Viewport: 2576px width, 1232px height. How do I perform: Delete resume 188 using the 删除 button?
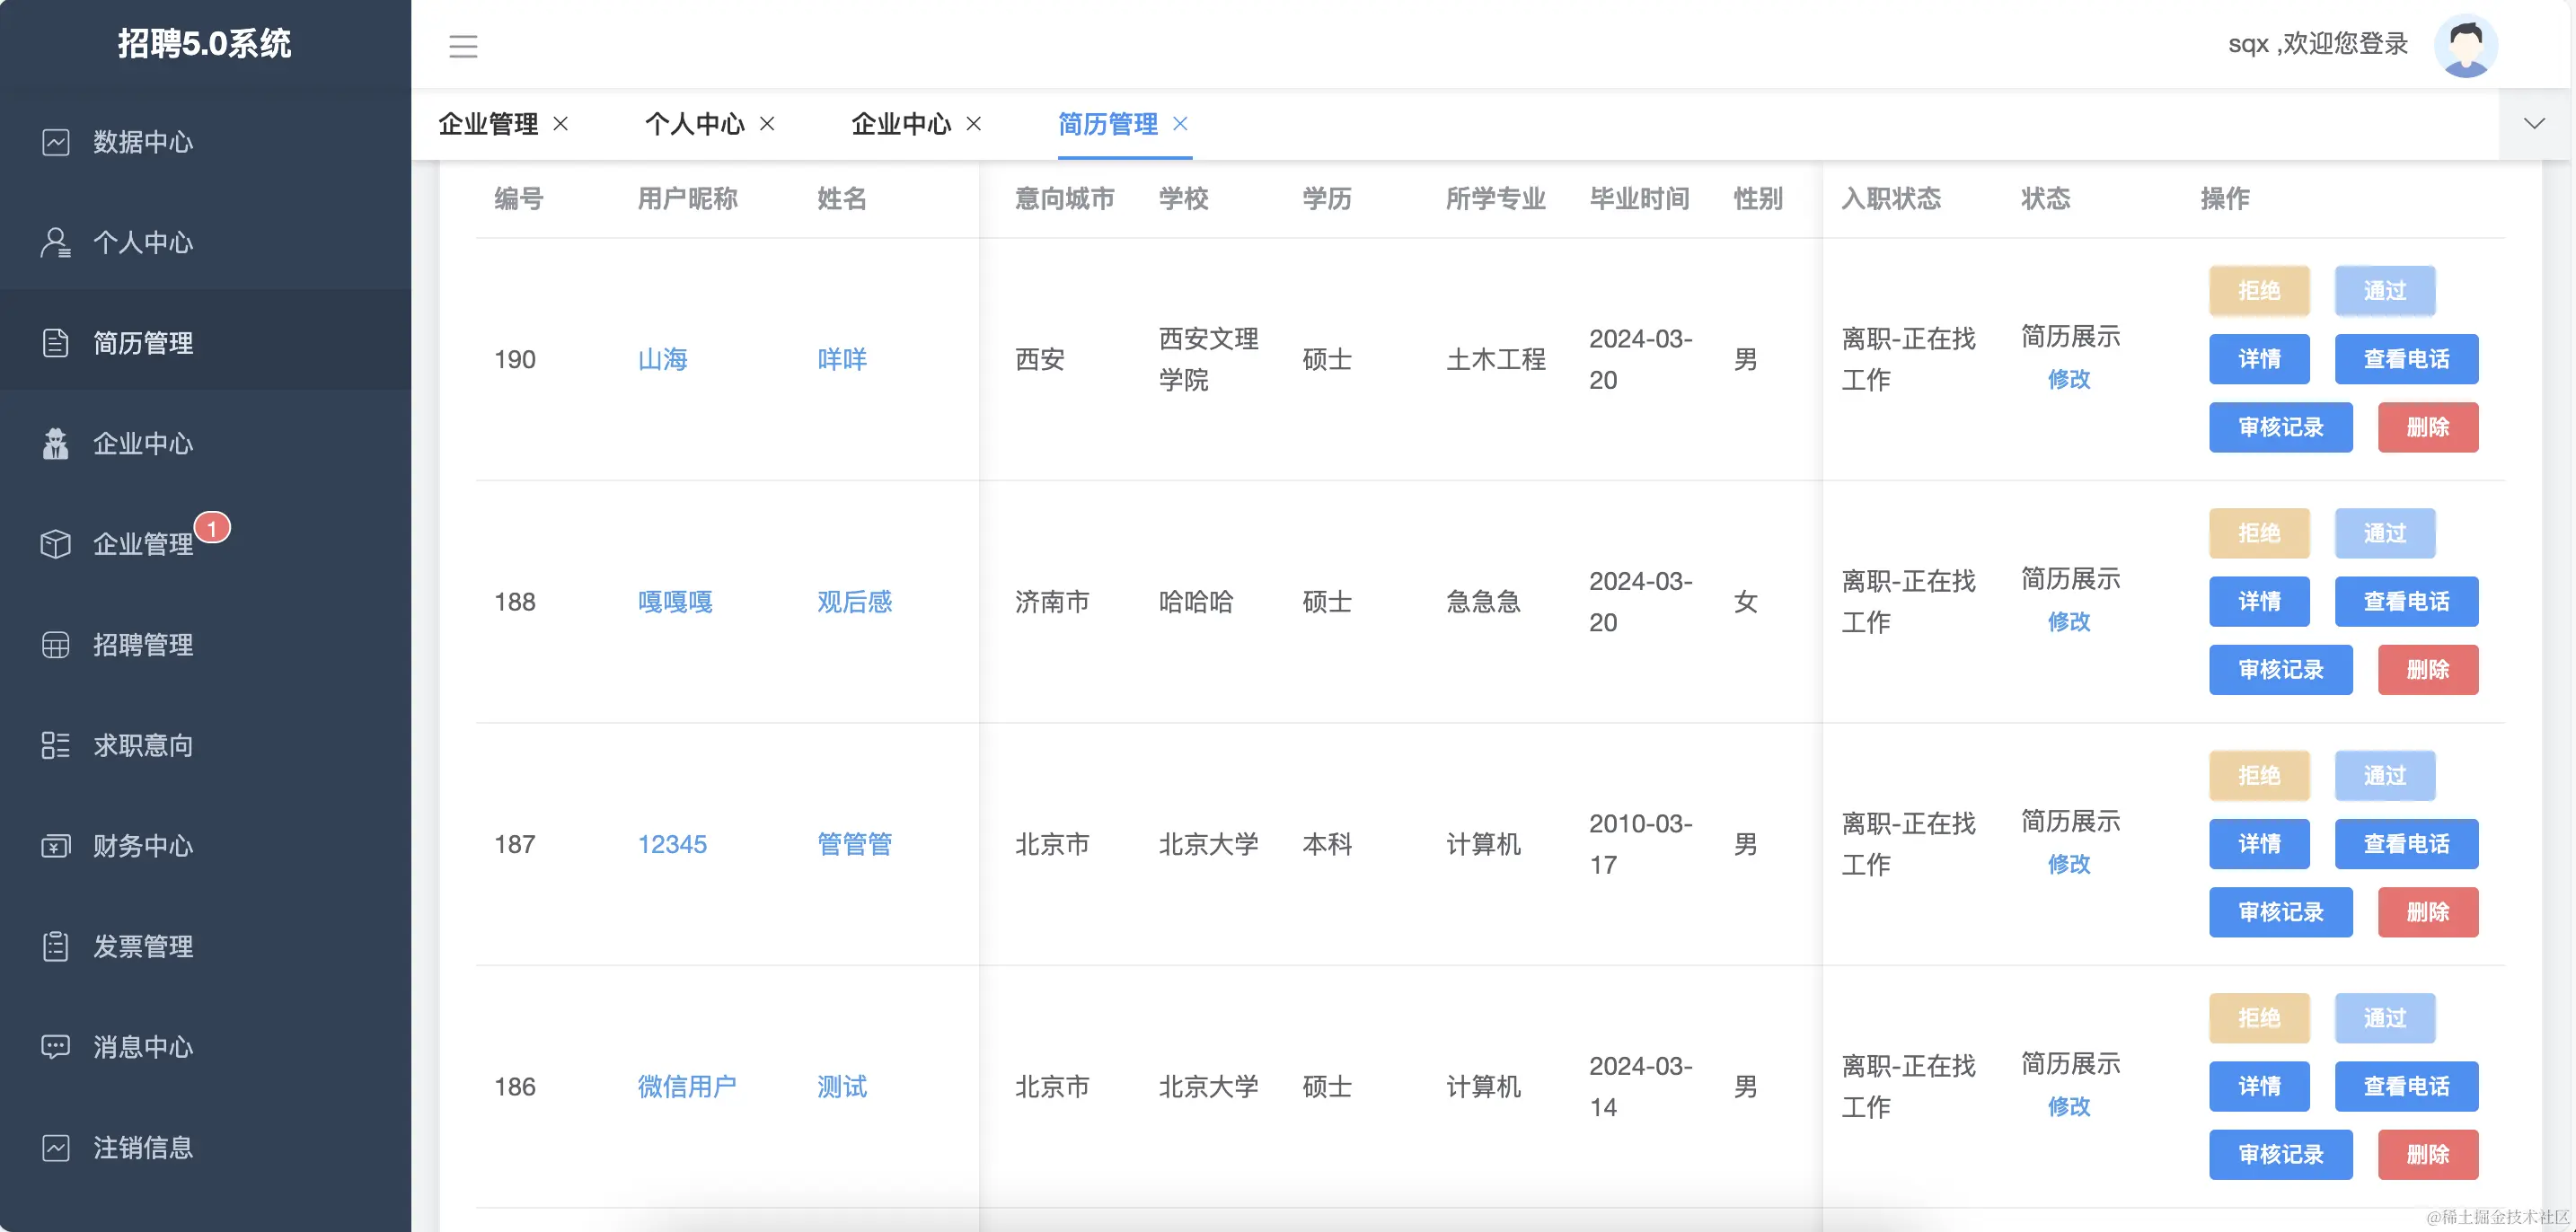pos(2428,670)
